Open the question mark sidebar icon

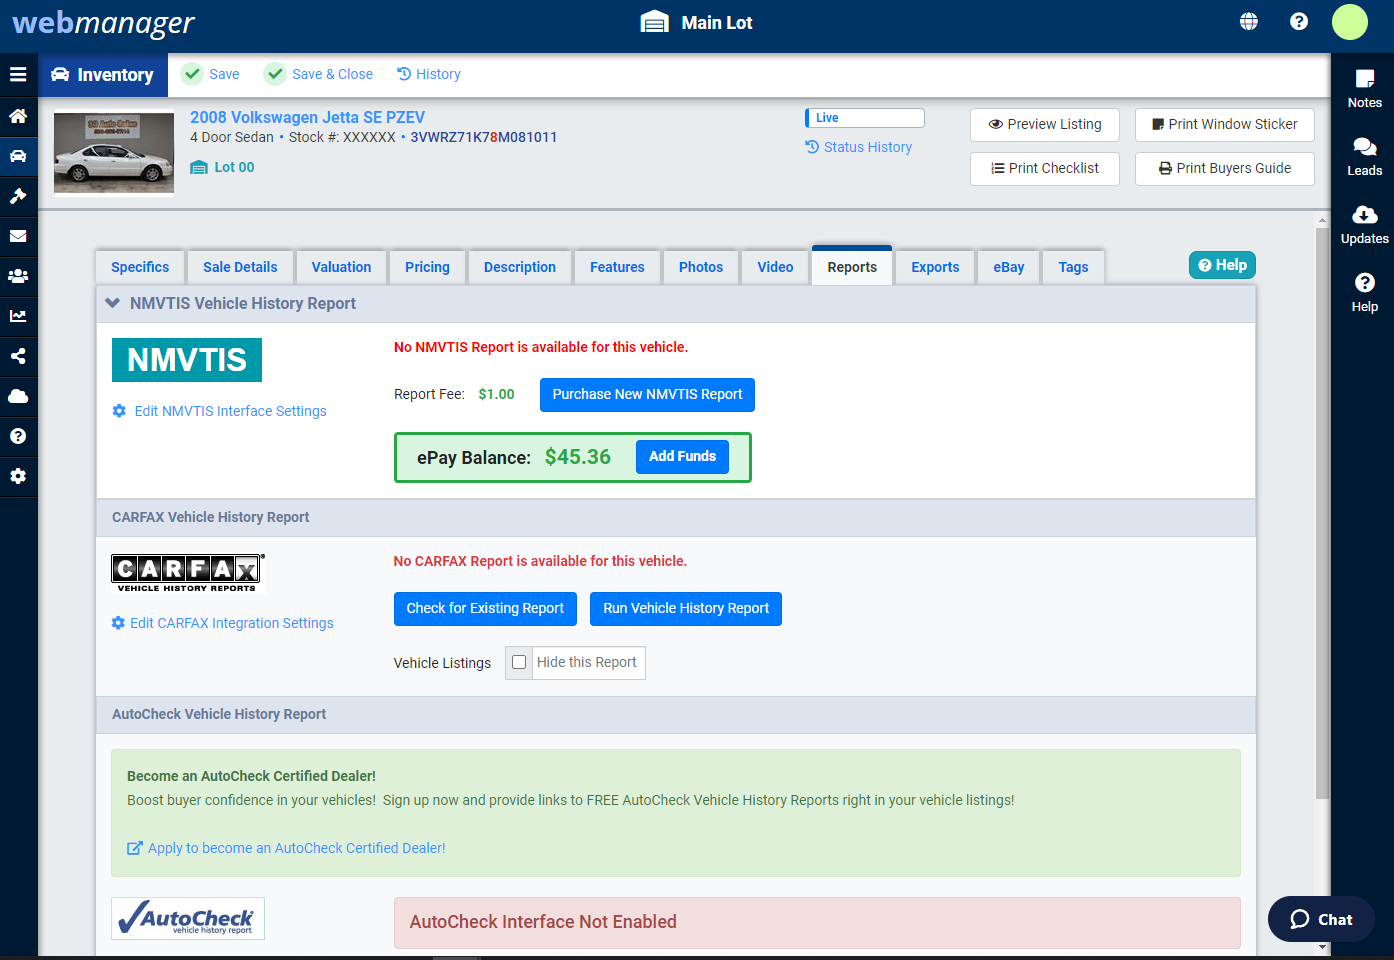click(18, 436)
